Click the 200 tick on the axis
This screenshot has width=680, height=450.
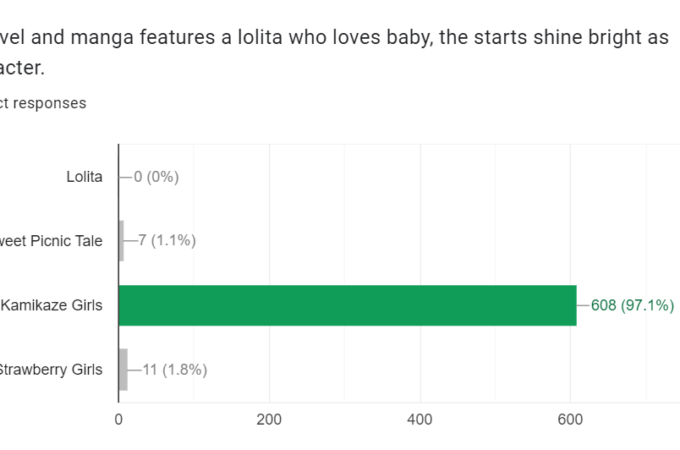269,420
